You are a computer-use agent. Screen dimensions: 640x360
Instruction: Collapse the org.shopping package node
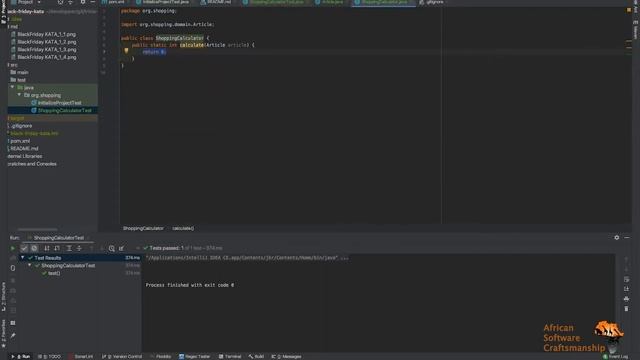coord(19,95)
